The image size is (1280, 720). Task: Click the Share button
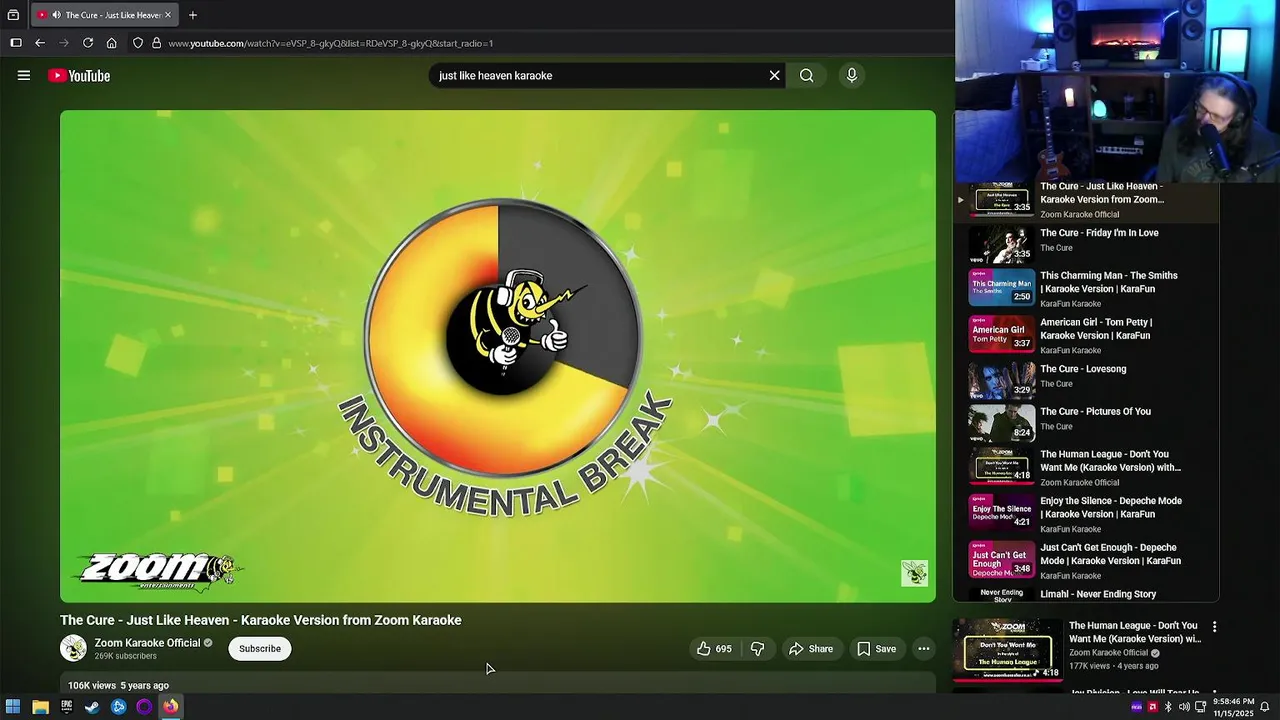coord(810,649)
